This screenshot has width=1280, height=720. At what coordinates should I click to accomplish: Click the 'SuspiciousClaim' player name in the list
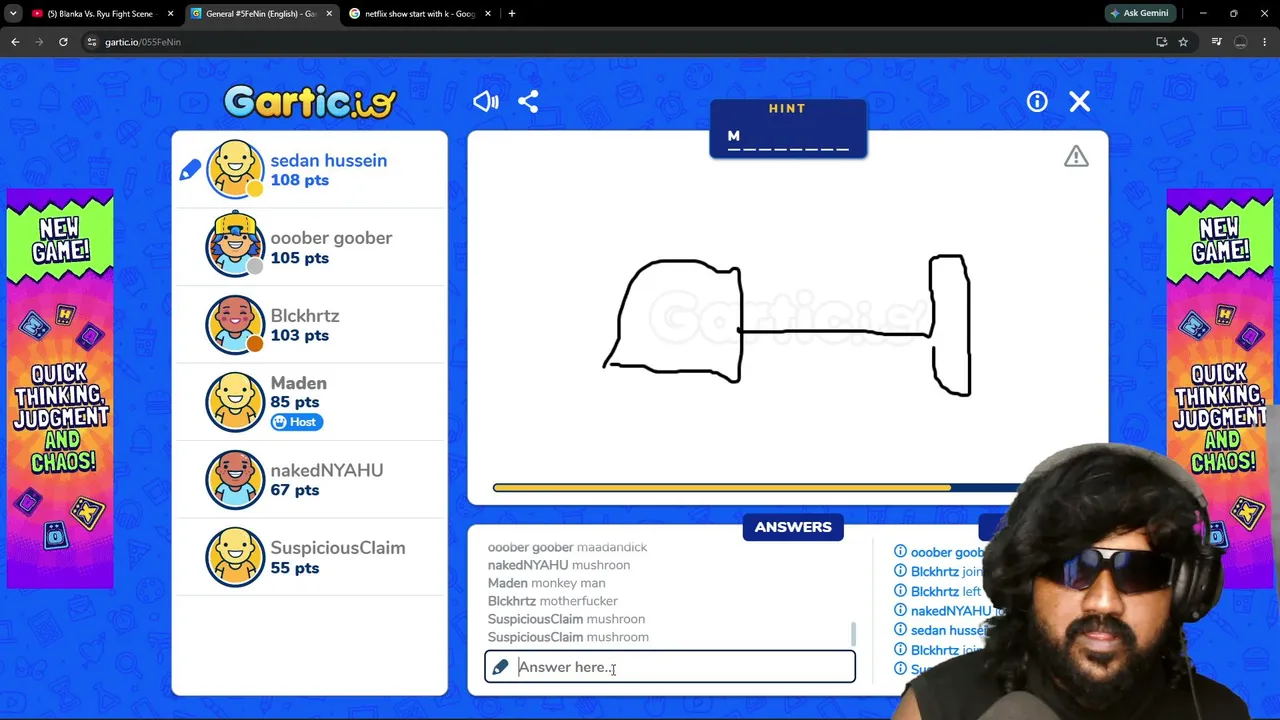337,548
